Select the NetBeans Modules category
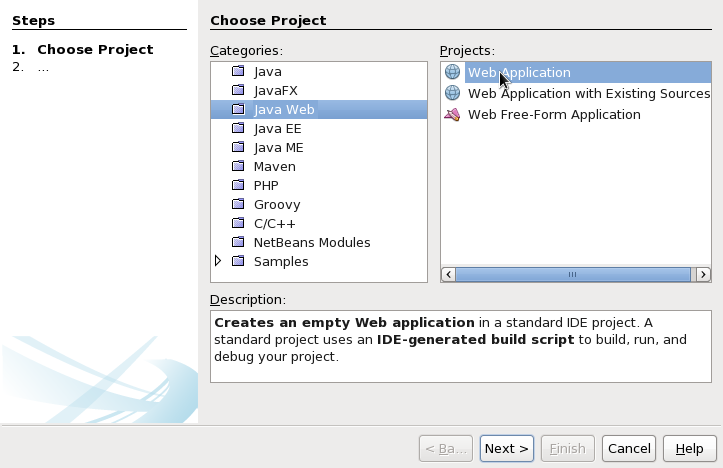This screenshot has width=723, height=468. 312,243
